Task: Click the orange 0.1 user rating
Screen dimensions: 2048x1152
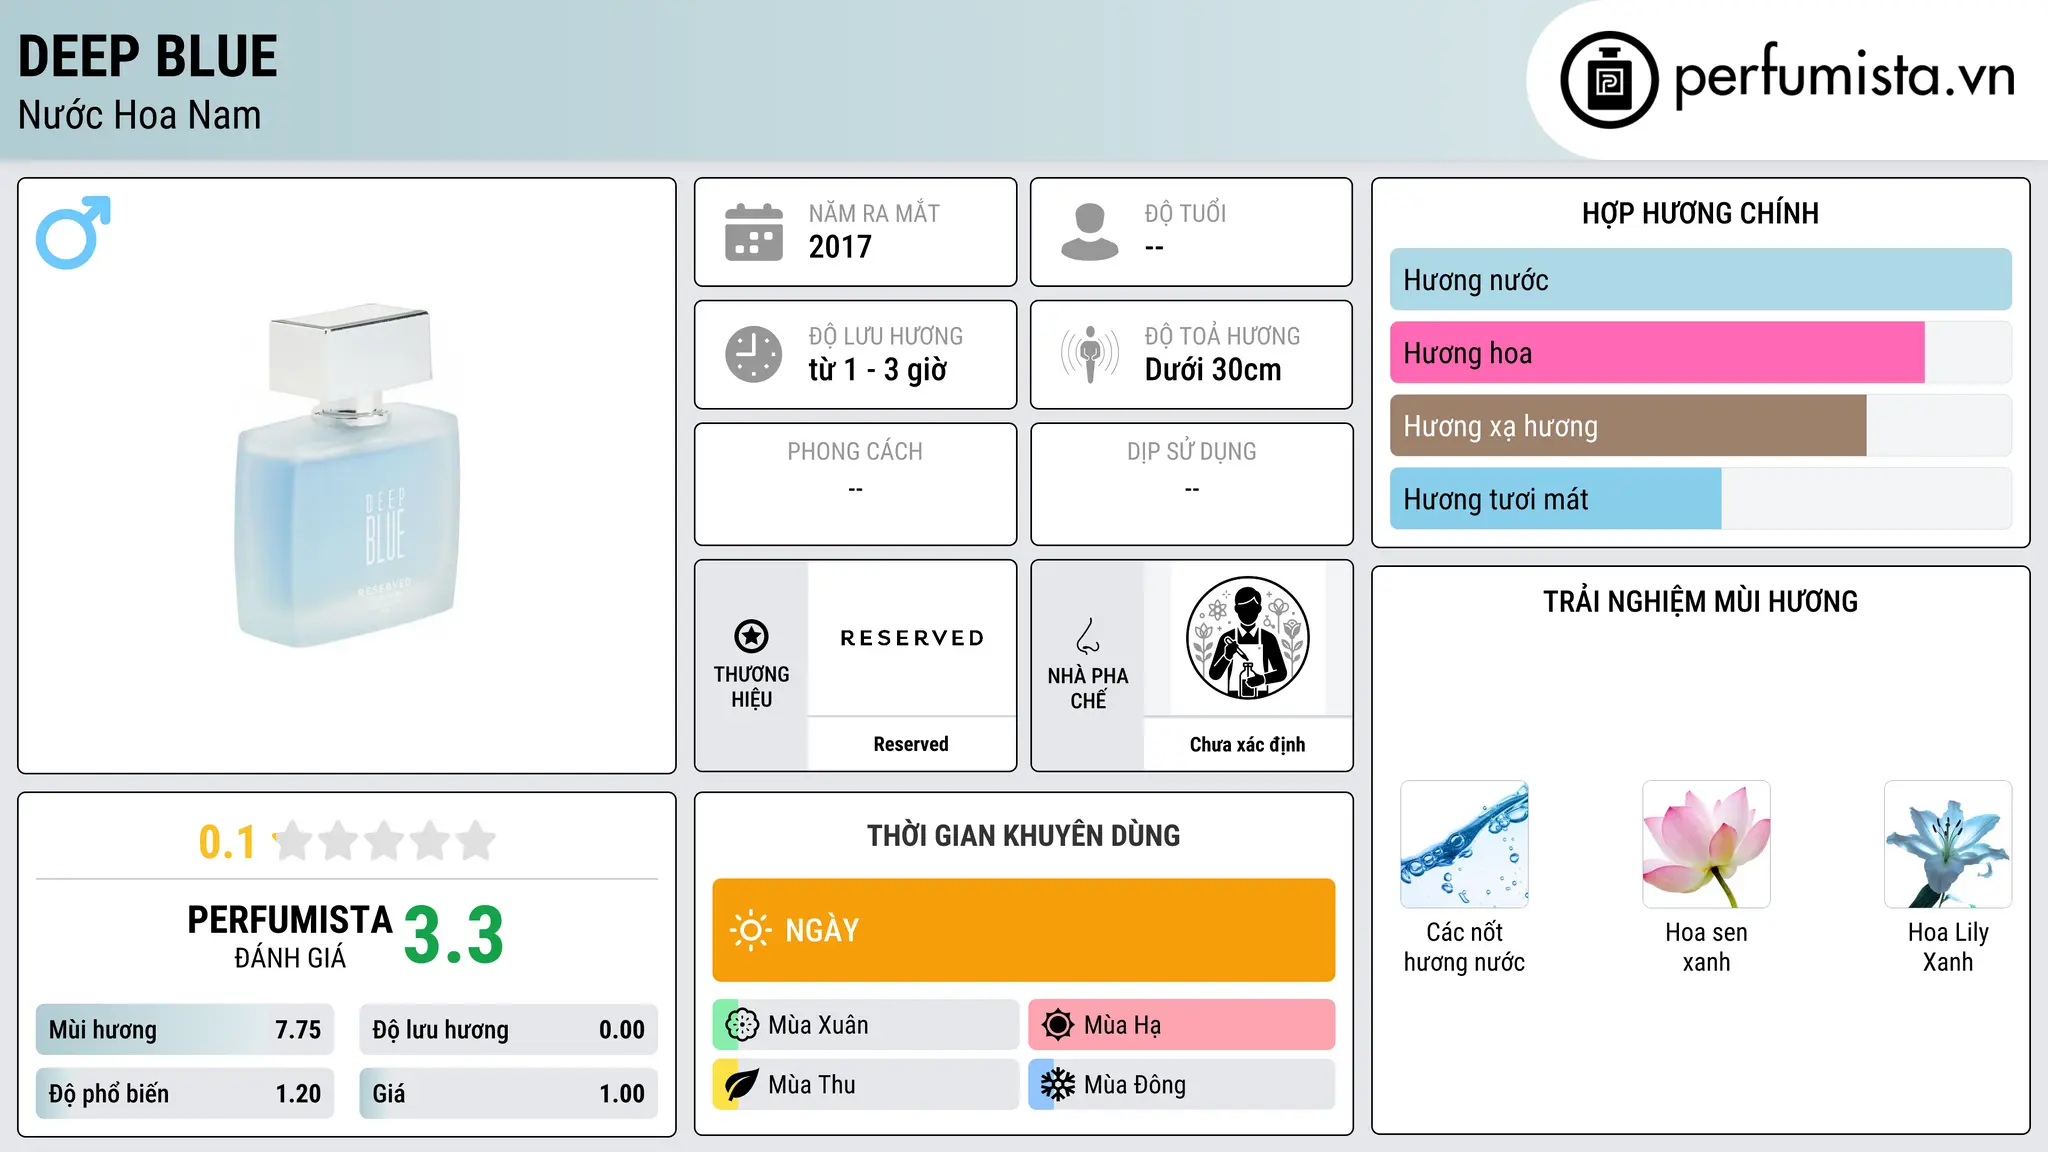Action: (x=227, y=842)
